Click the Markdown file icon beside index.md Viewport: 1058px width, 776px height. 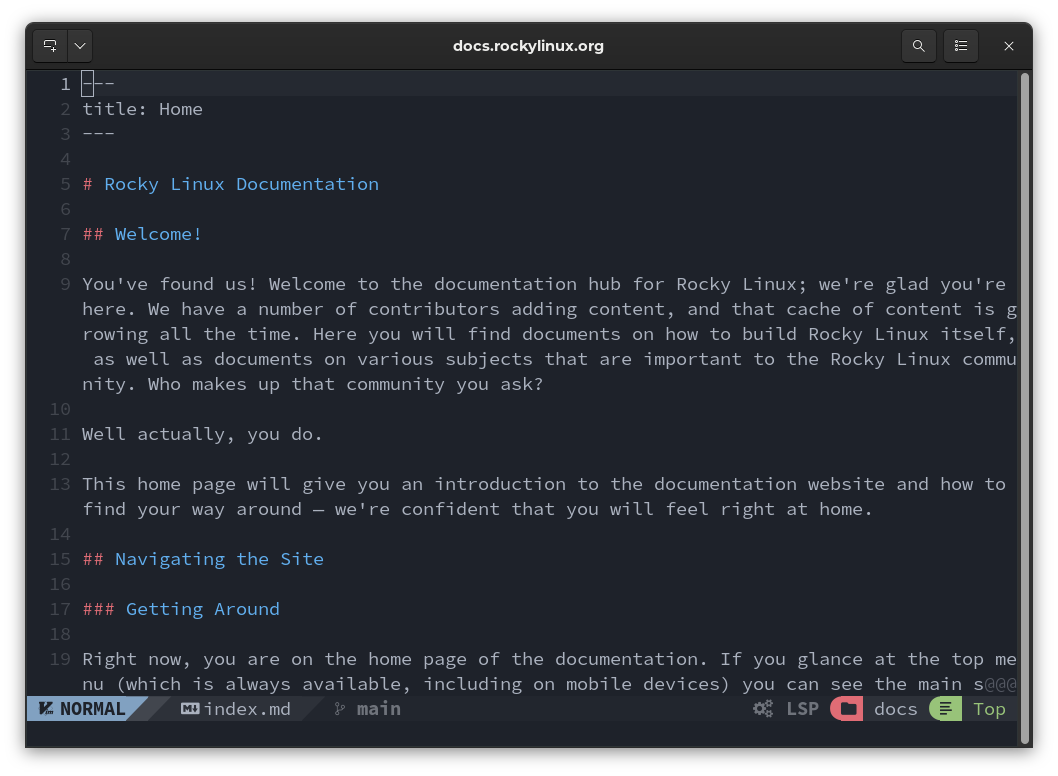pyautogui.click(x=189, y=709)
